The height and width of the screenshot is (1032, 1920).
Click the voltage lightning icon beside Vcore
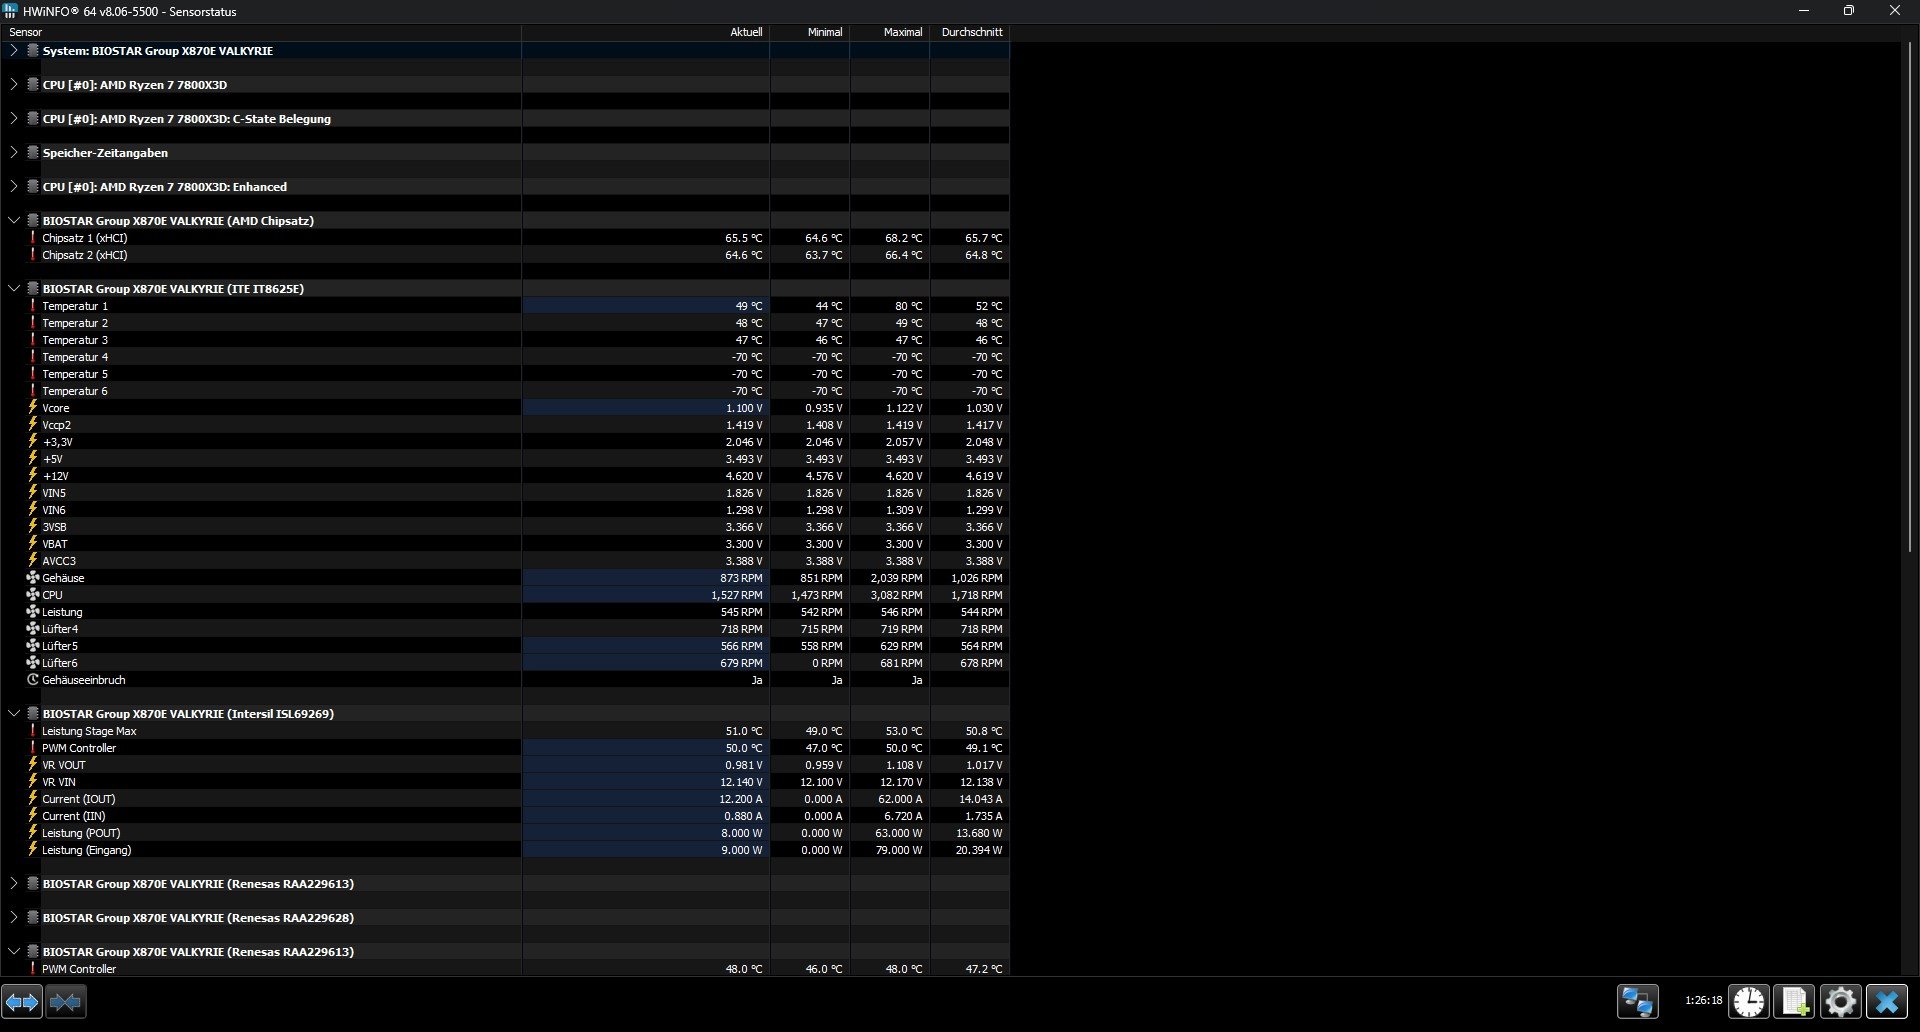(x=33, y=408)
